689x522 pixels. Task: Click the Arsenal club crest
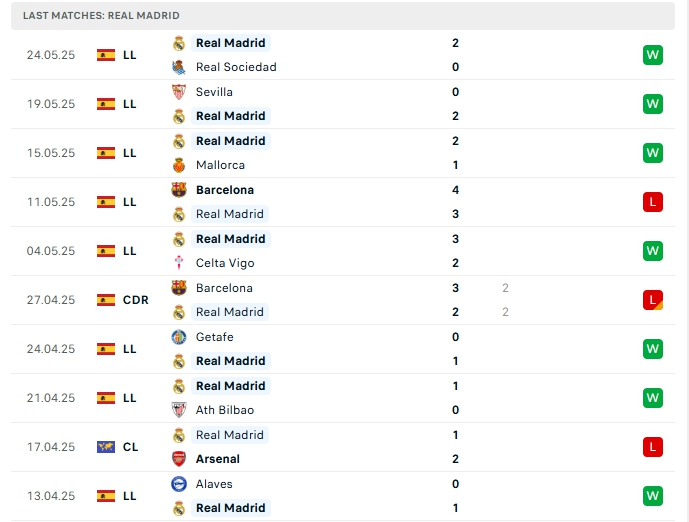179,459
